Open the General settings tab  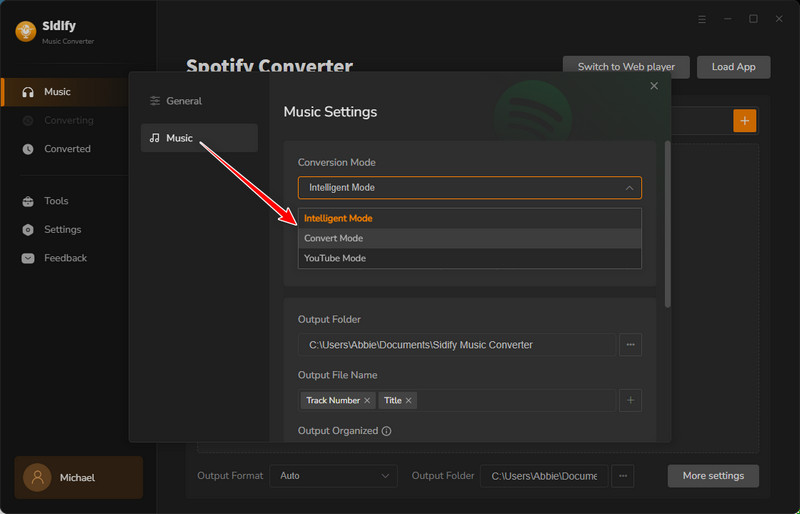pyautogui.click(x=199, y=101)
